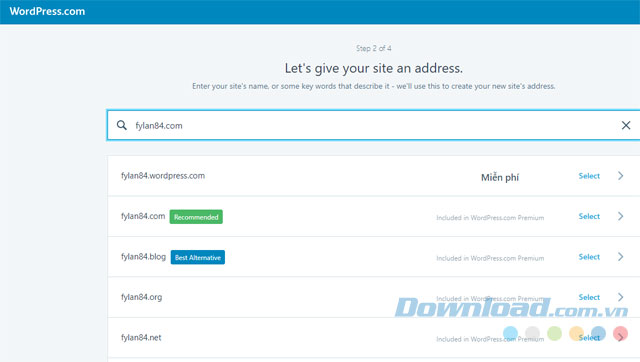Click the WordPress.com logo

pyautogui.click(x=47, y=11)
